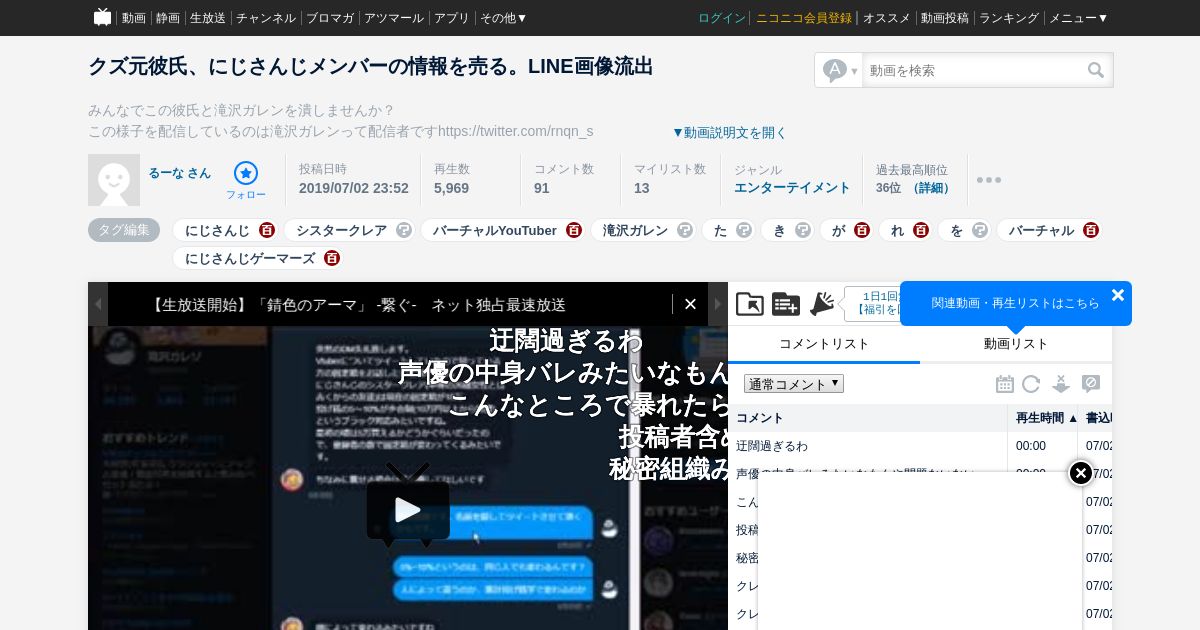Click ニコニコ会員登録 link
1200x630 pixels.
coord(804,18)
